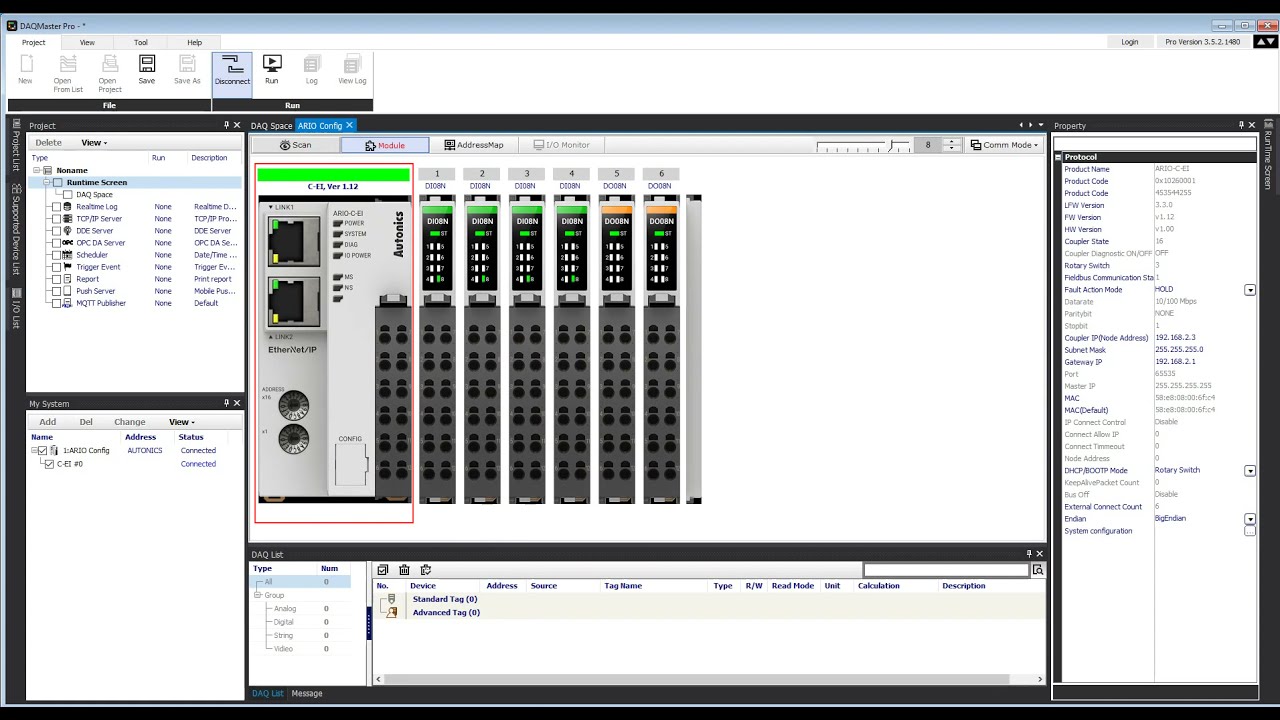The height and width of the screenshot is (720, 1280).
Task: Collapse the Protocol property section
Action: [x=1059, y=157]
